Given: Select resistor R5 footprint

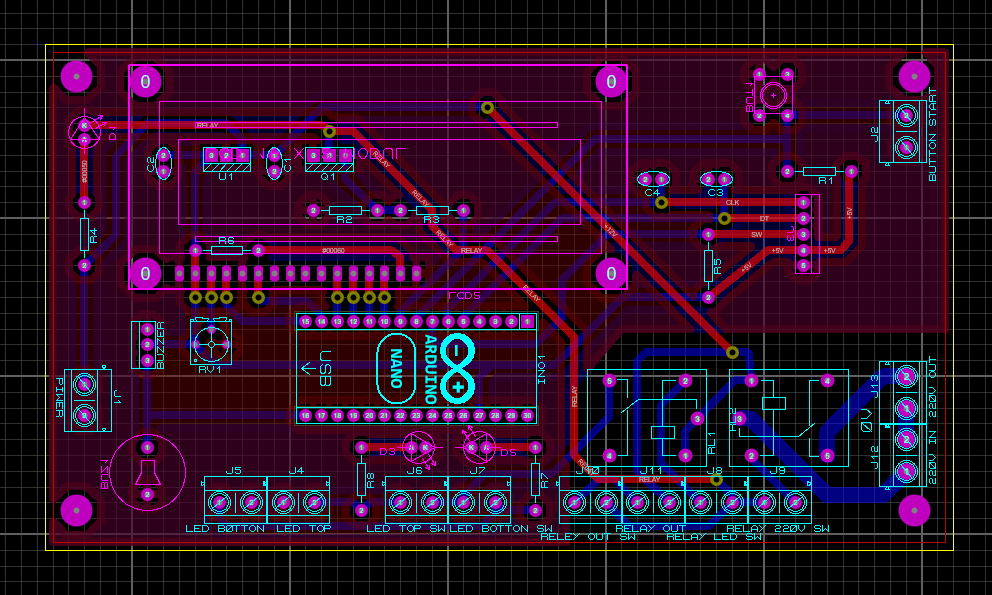Looking at the screenshot, I should [x=709, y=266].
